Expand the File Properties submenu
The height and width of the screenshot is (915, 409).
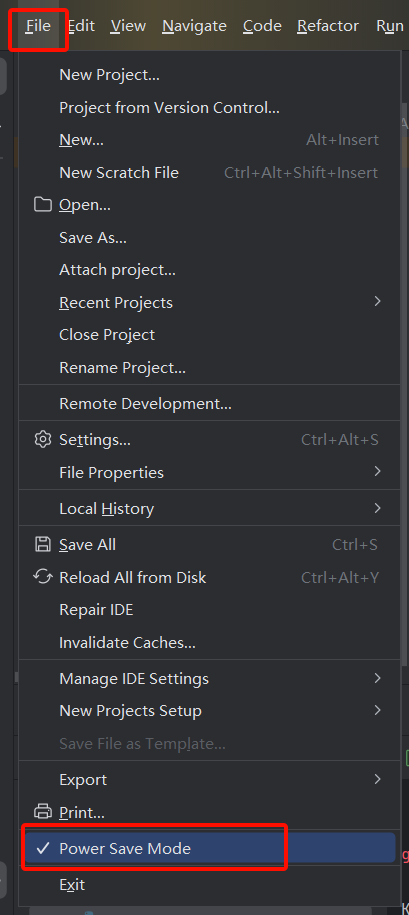377,471
